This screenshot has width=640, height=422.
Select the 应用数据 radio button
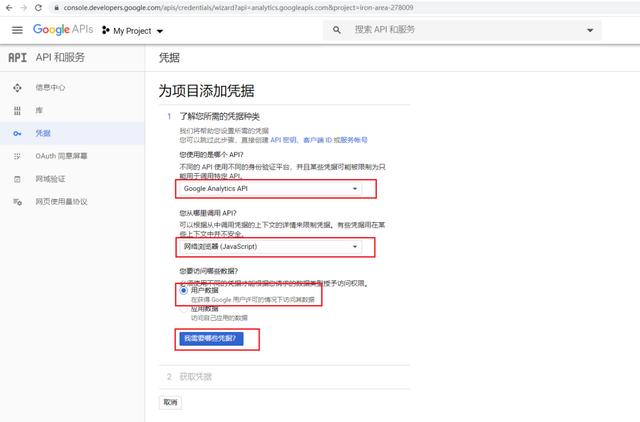click(184, 309)
